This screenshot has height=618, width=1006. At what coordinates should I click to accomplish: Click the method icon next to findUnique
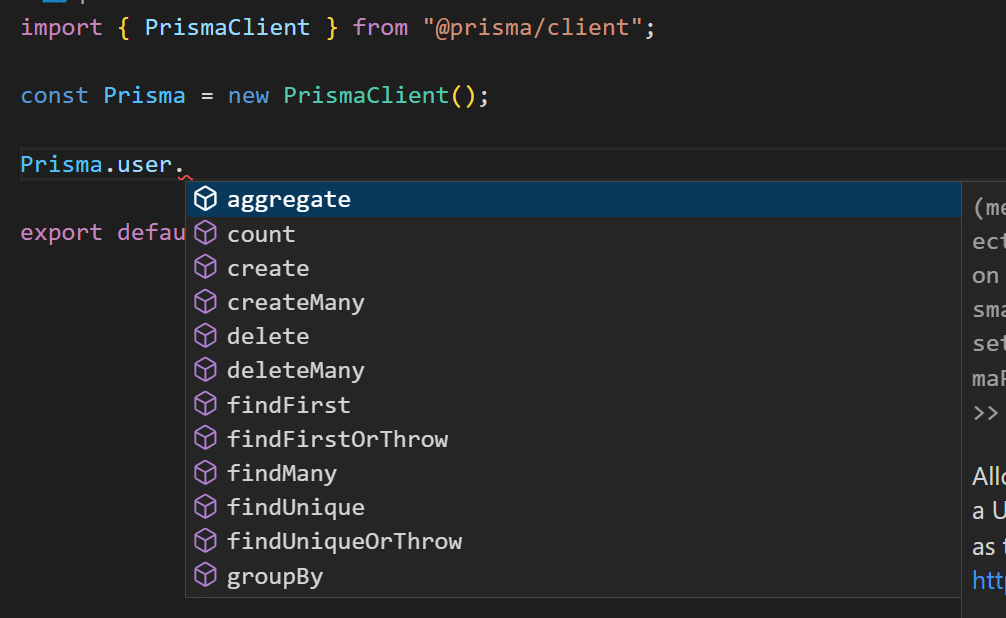[x=205, y=506]
